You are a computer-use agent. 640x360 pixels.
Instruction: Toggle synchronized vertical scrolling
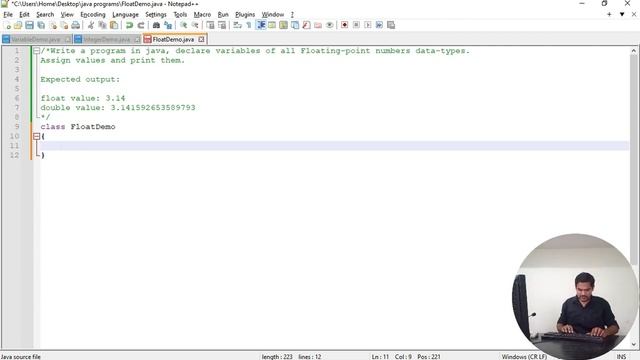click(211, 25)
